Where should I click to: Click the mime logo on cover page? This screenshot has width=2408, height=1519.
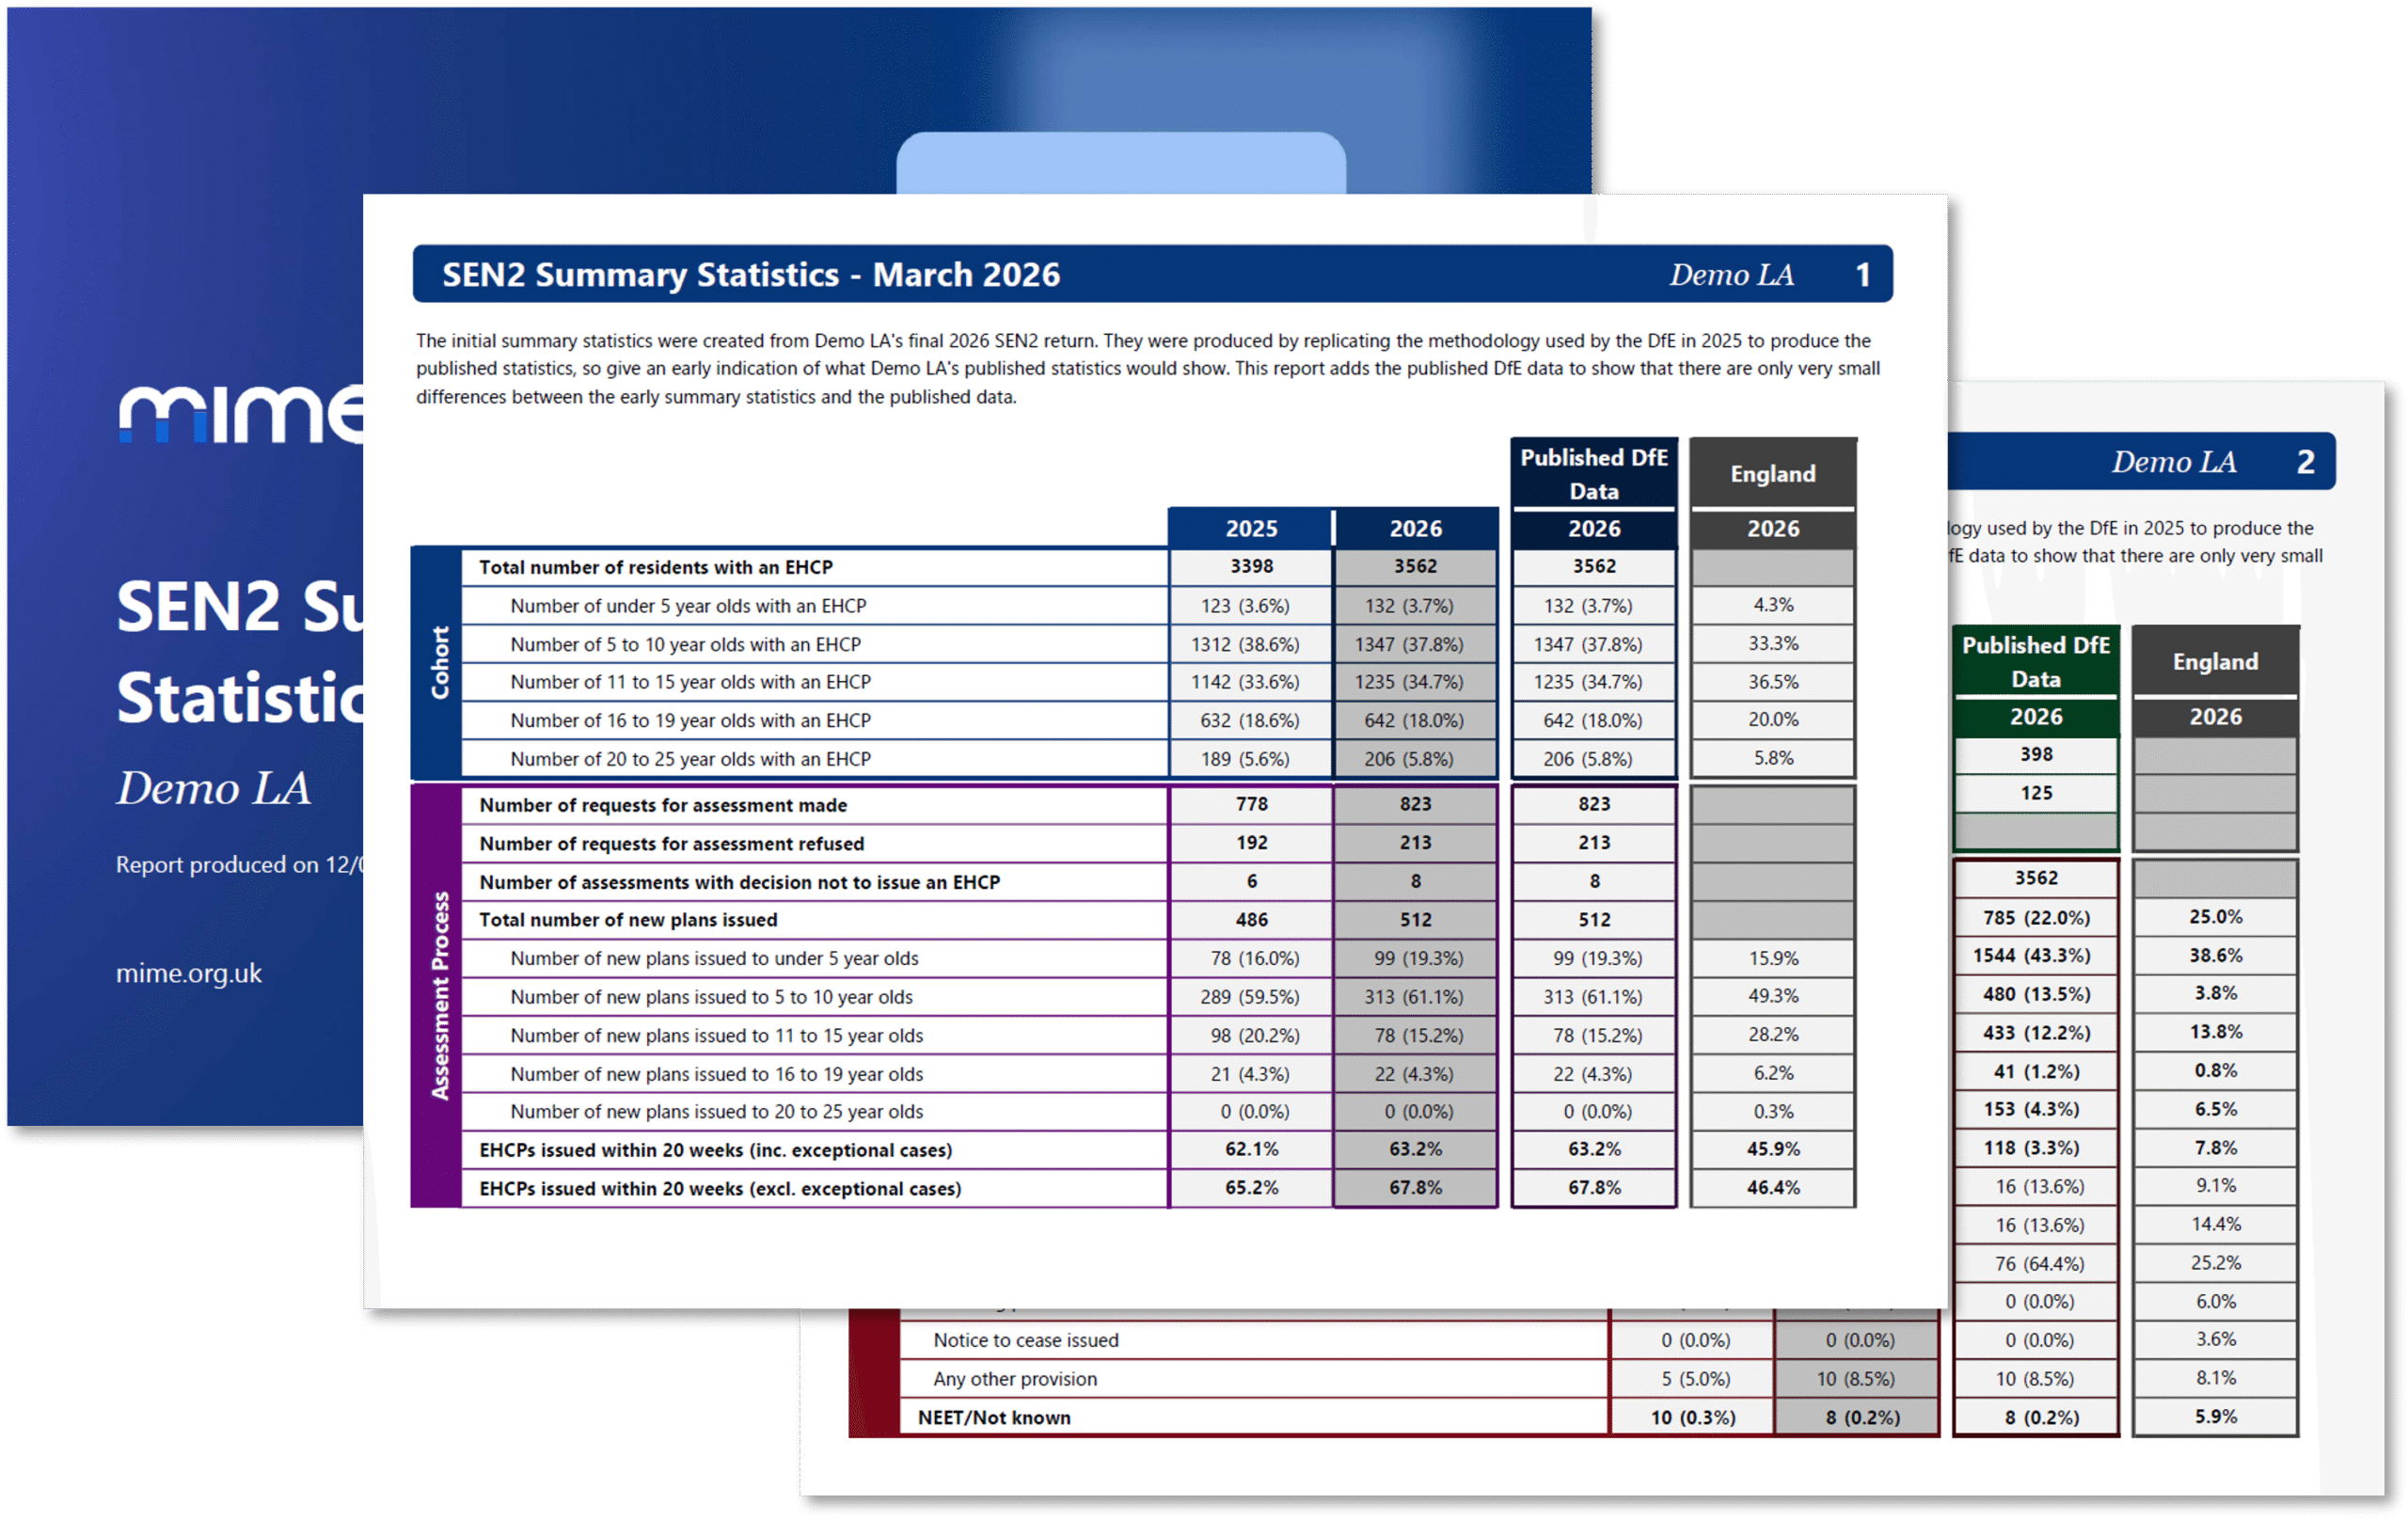click(242, 413)
